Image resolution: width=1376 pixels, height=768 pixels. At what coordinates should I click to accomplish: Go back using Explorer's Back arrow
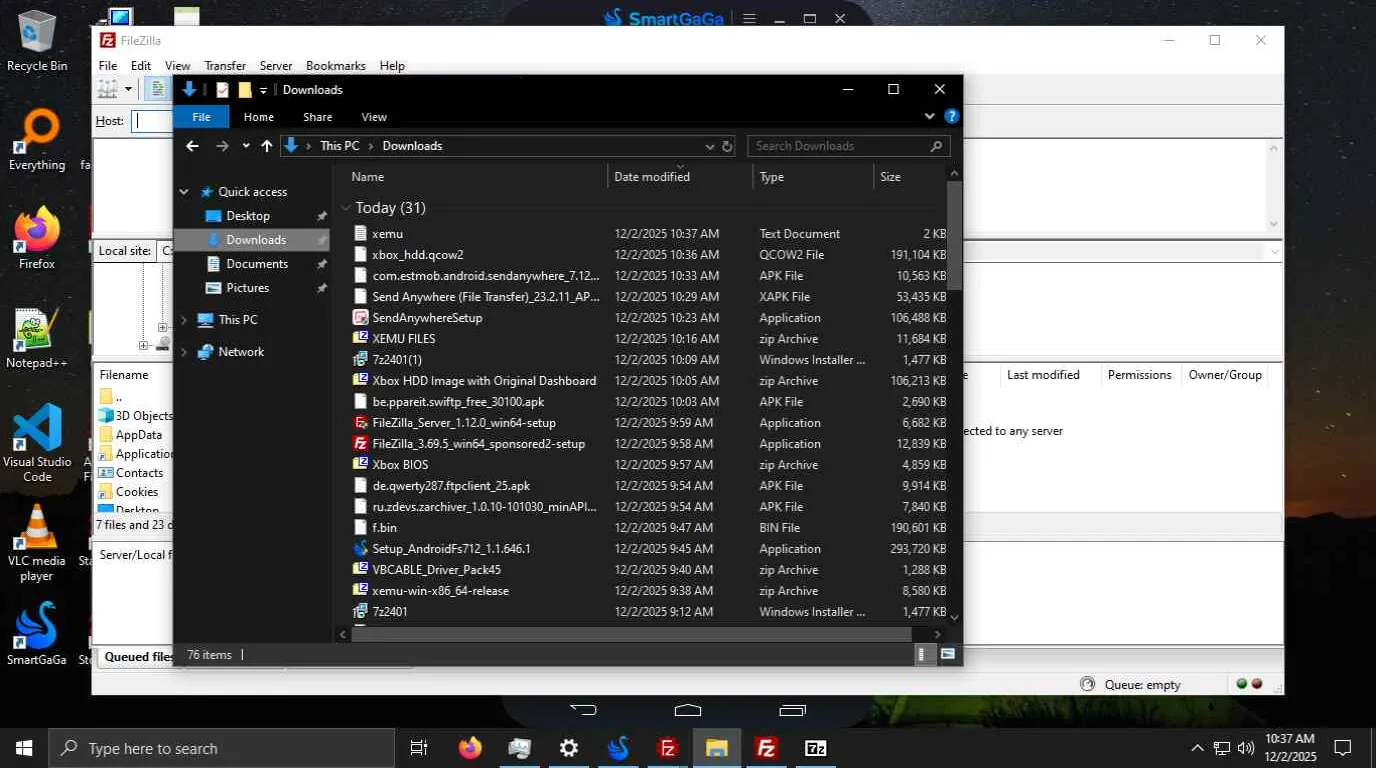tap(193, 146)
